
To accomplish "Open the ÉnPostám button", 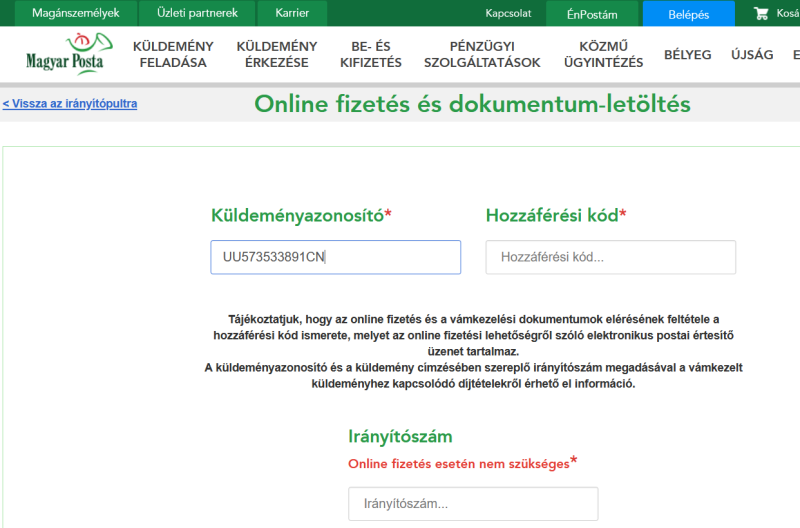I will [592, 14].
